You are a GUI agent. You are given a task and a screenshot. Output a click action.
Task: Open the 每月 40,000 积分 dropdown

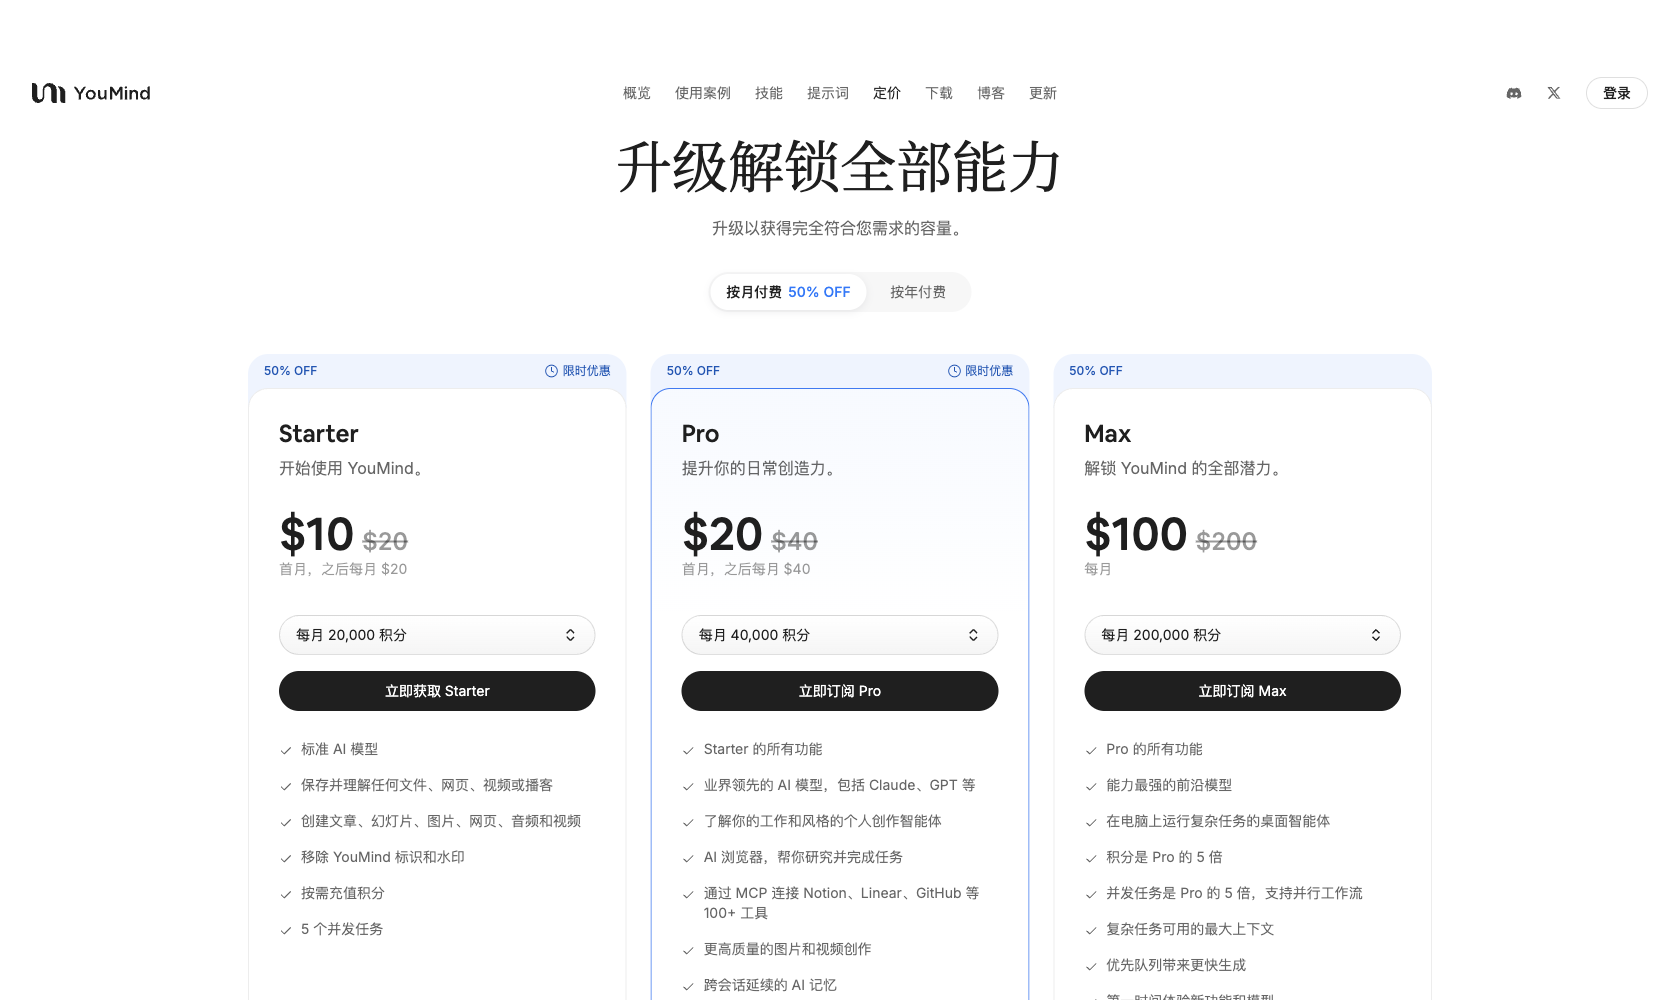pyautogui.click(x=840, y=635)
